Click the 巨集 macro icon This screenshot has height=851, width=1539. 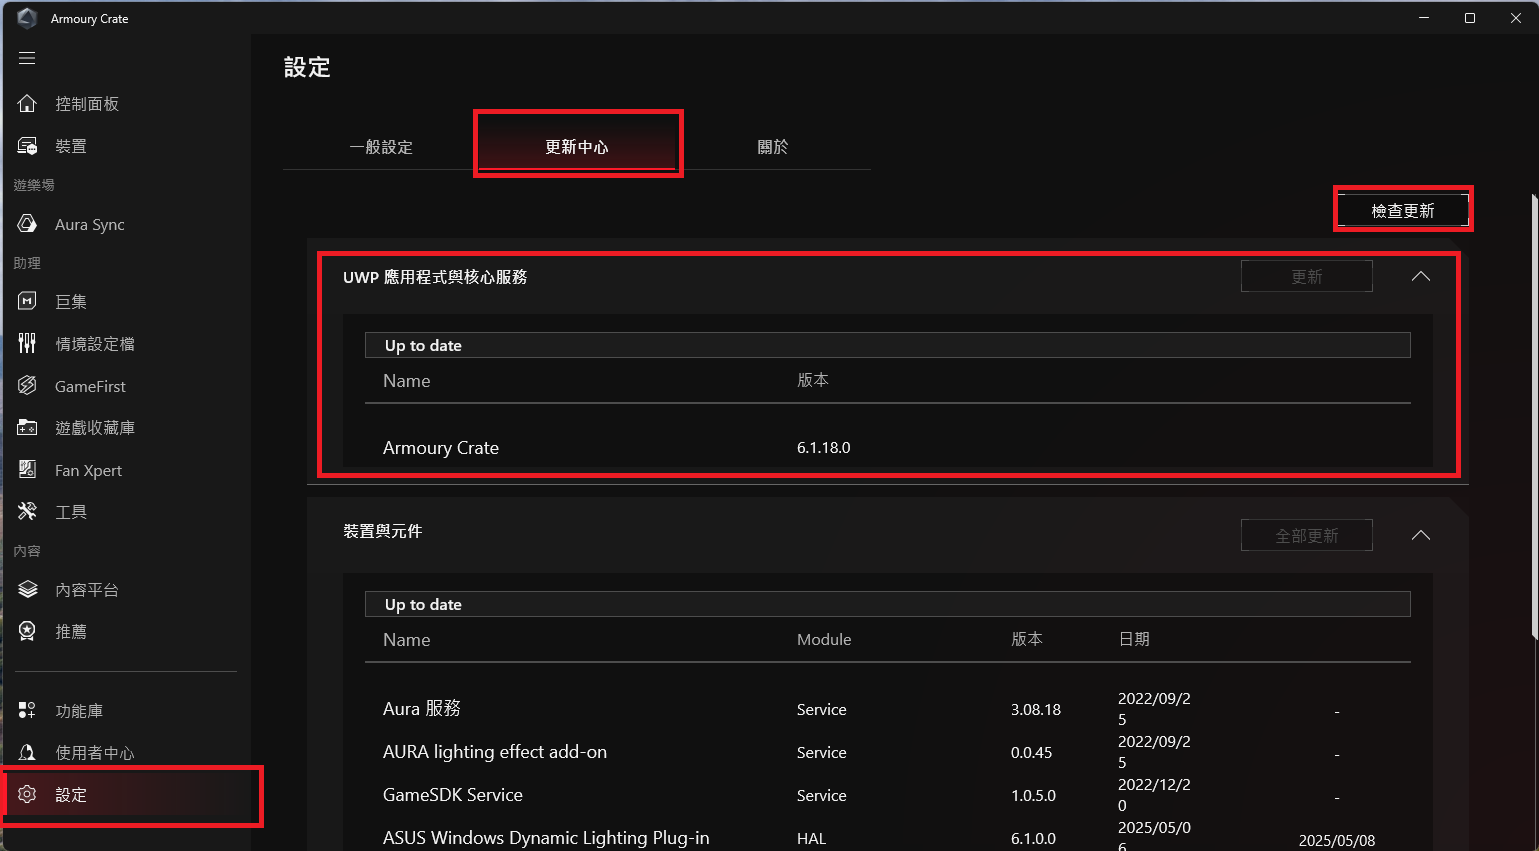tap(27, 301)
